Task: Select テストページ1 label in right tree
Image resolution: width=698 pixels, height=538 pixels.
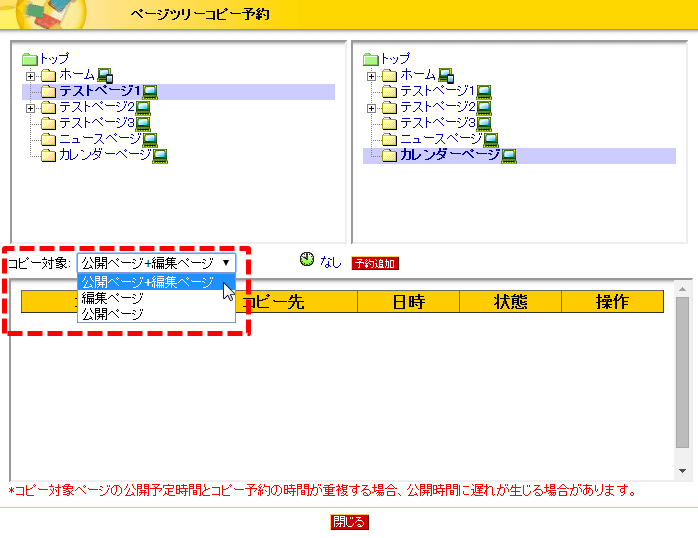Action: point(438,91)
